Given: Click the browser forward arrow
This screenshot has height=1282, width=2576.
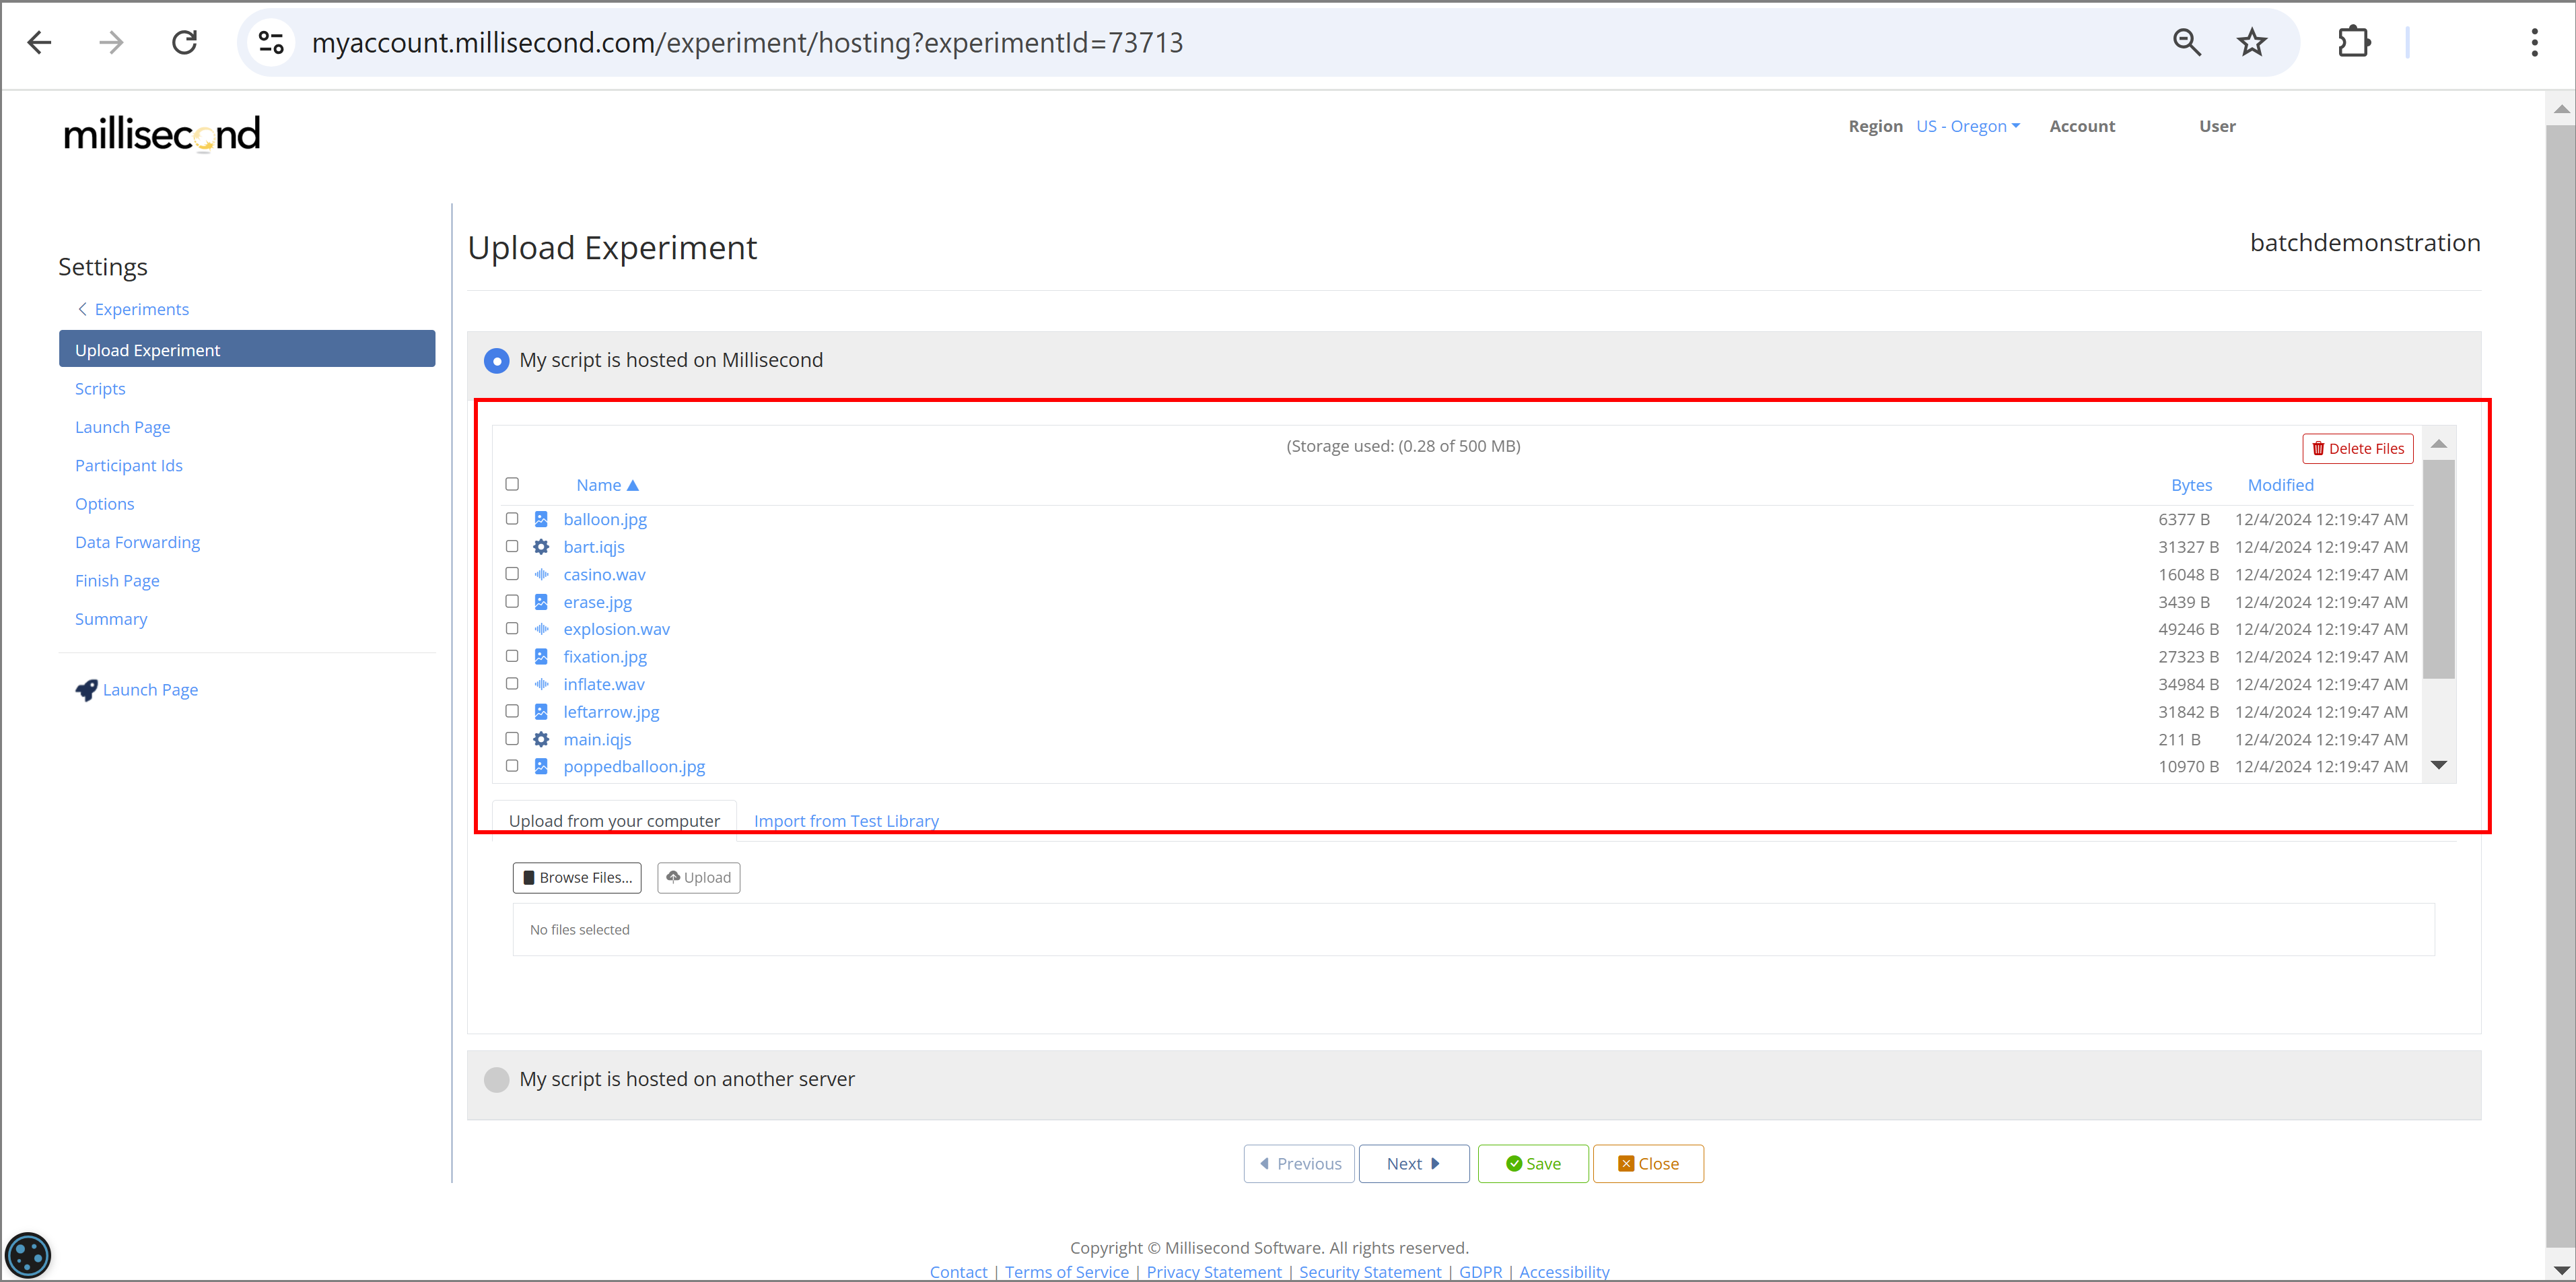Looking at the screenshot, I should coord(111,42).
